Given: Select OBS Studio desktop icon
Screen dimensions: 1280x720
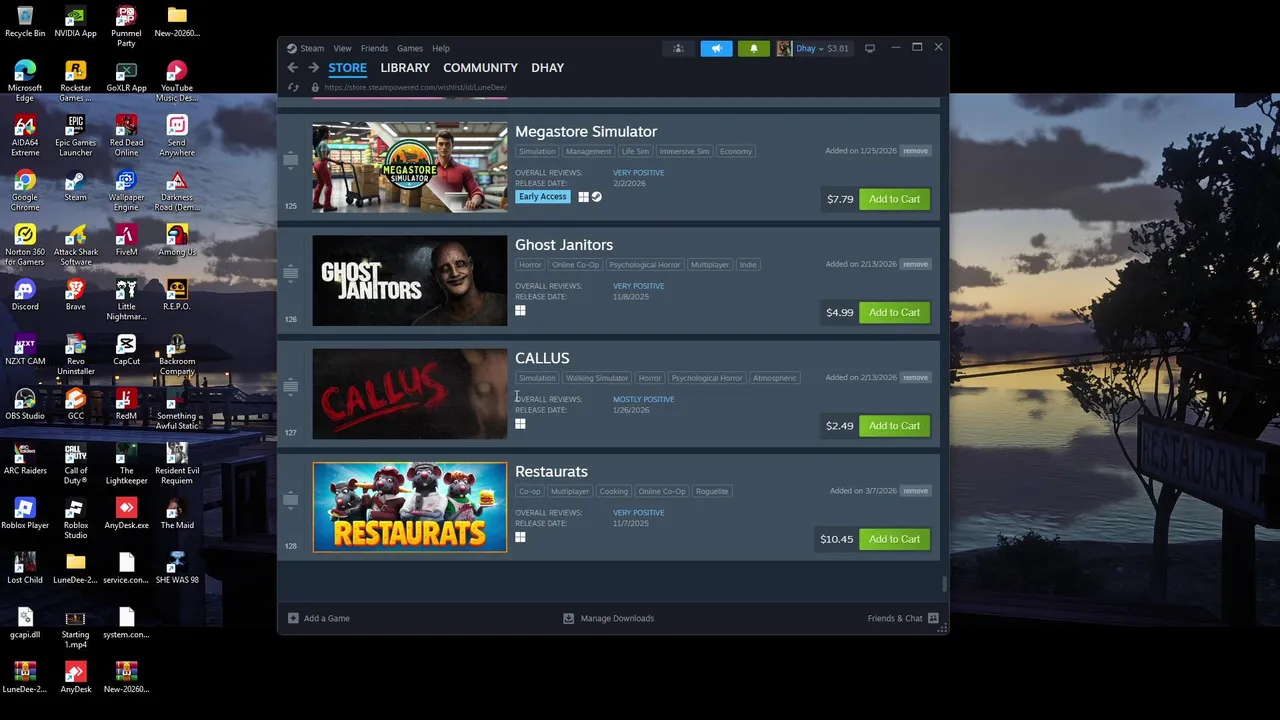Looking at the screenshot, I should (25, 404).
